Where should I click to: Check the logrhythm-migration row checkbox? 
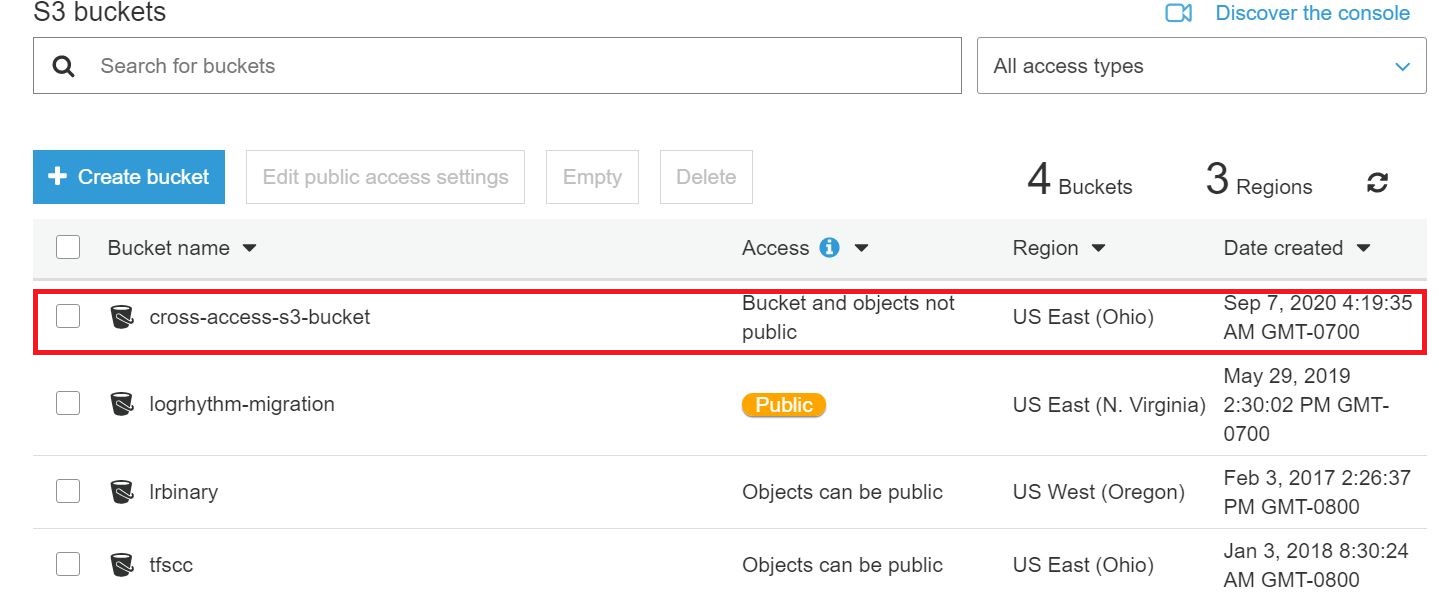tap(68, 404)
